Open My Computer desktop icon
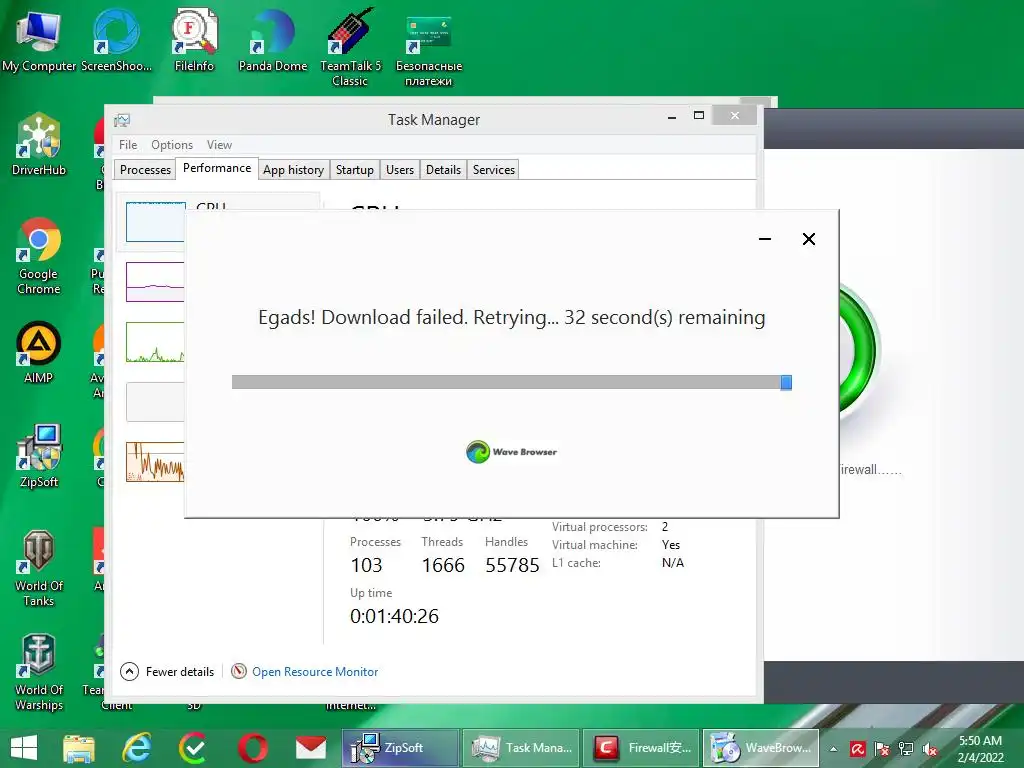The image size is (1024, 768). 39,40
